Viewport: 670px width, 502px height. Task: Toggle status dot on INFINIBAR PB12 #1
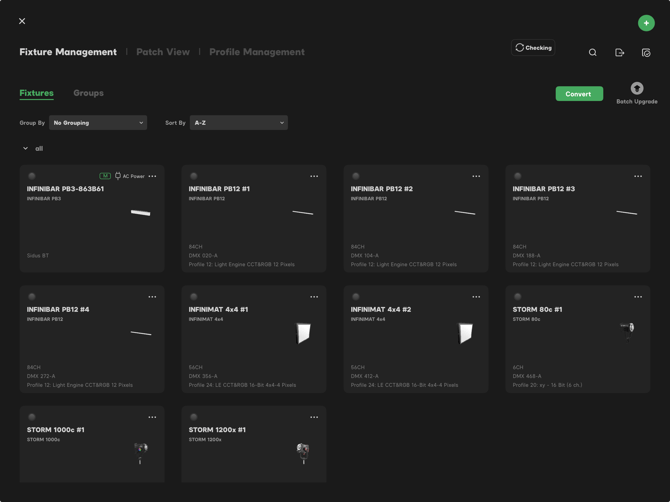tap(194, 176)
